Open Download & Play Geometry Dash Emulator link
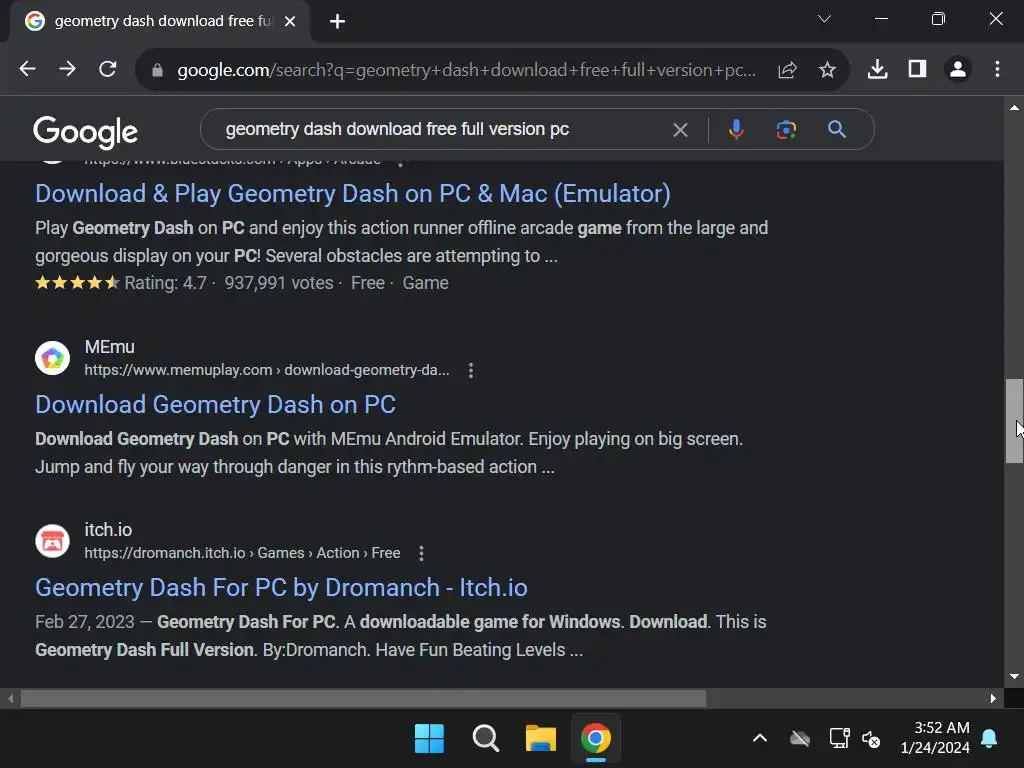Viewport: 1024px width, 768px height. 353,194
